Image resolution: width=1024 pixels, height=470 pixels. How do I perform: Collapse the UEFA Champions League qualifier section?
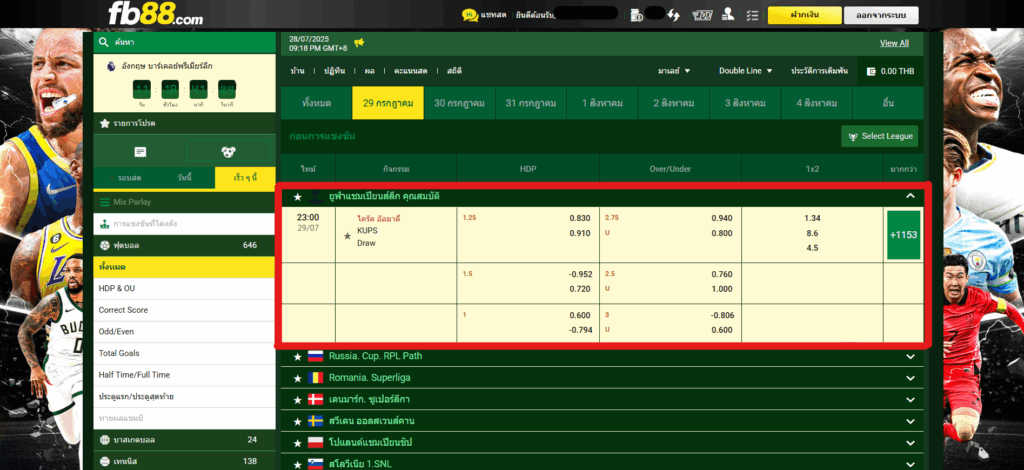point(910,196)
